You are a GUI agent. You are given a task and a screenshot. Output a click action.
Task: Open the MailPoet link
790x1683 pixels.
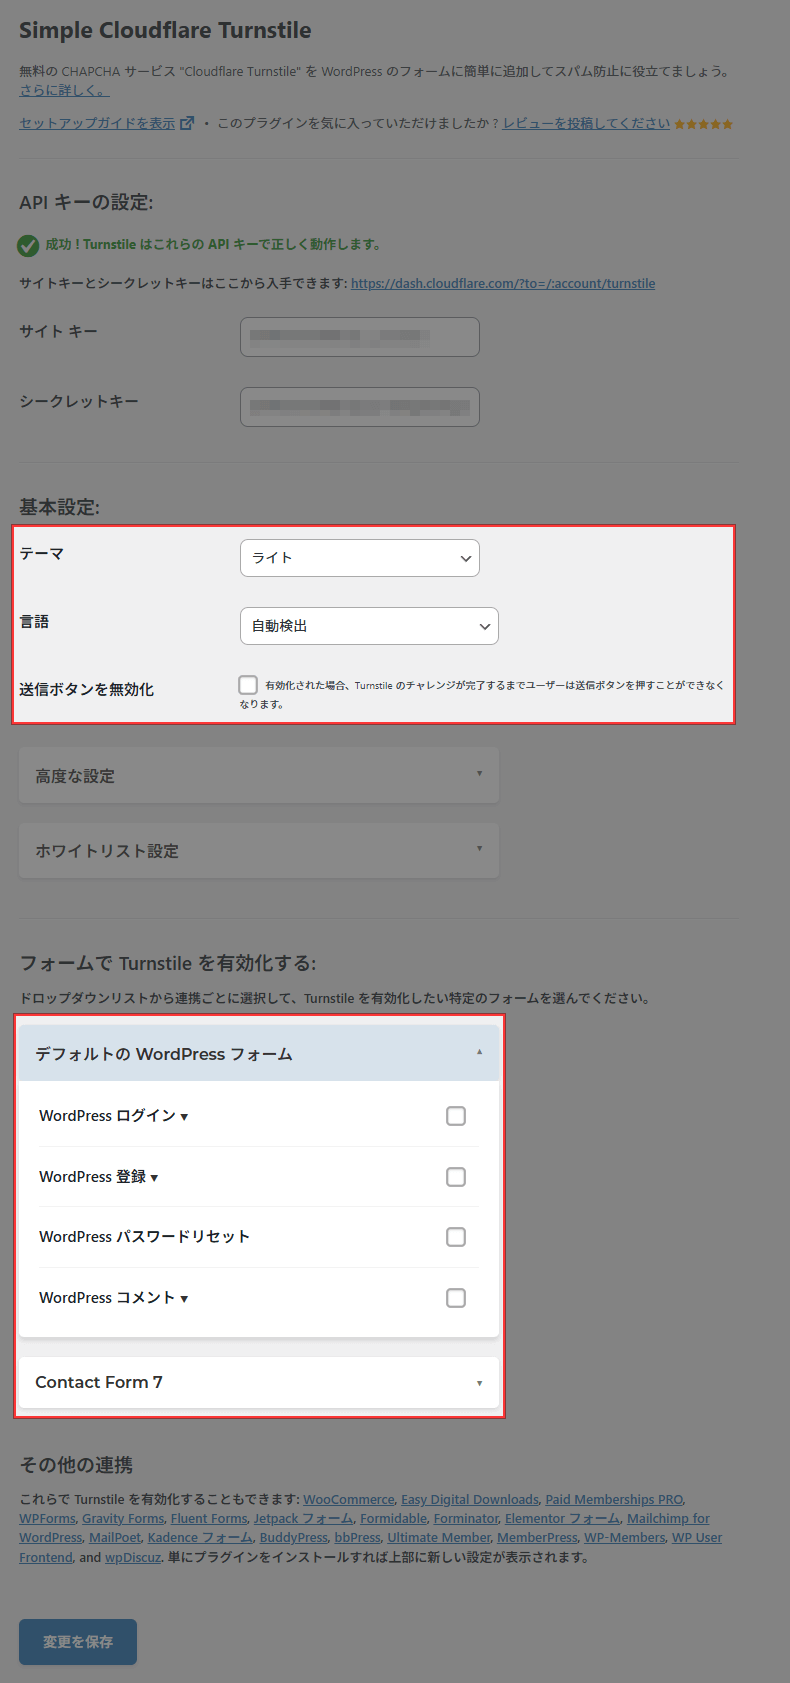coord(115,1537)
